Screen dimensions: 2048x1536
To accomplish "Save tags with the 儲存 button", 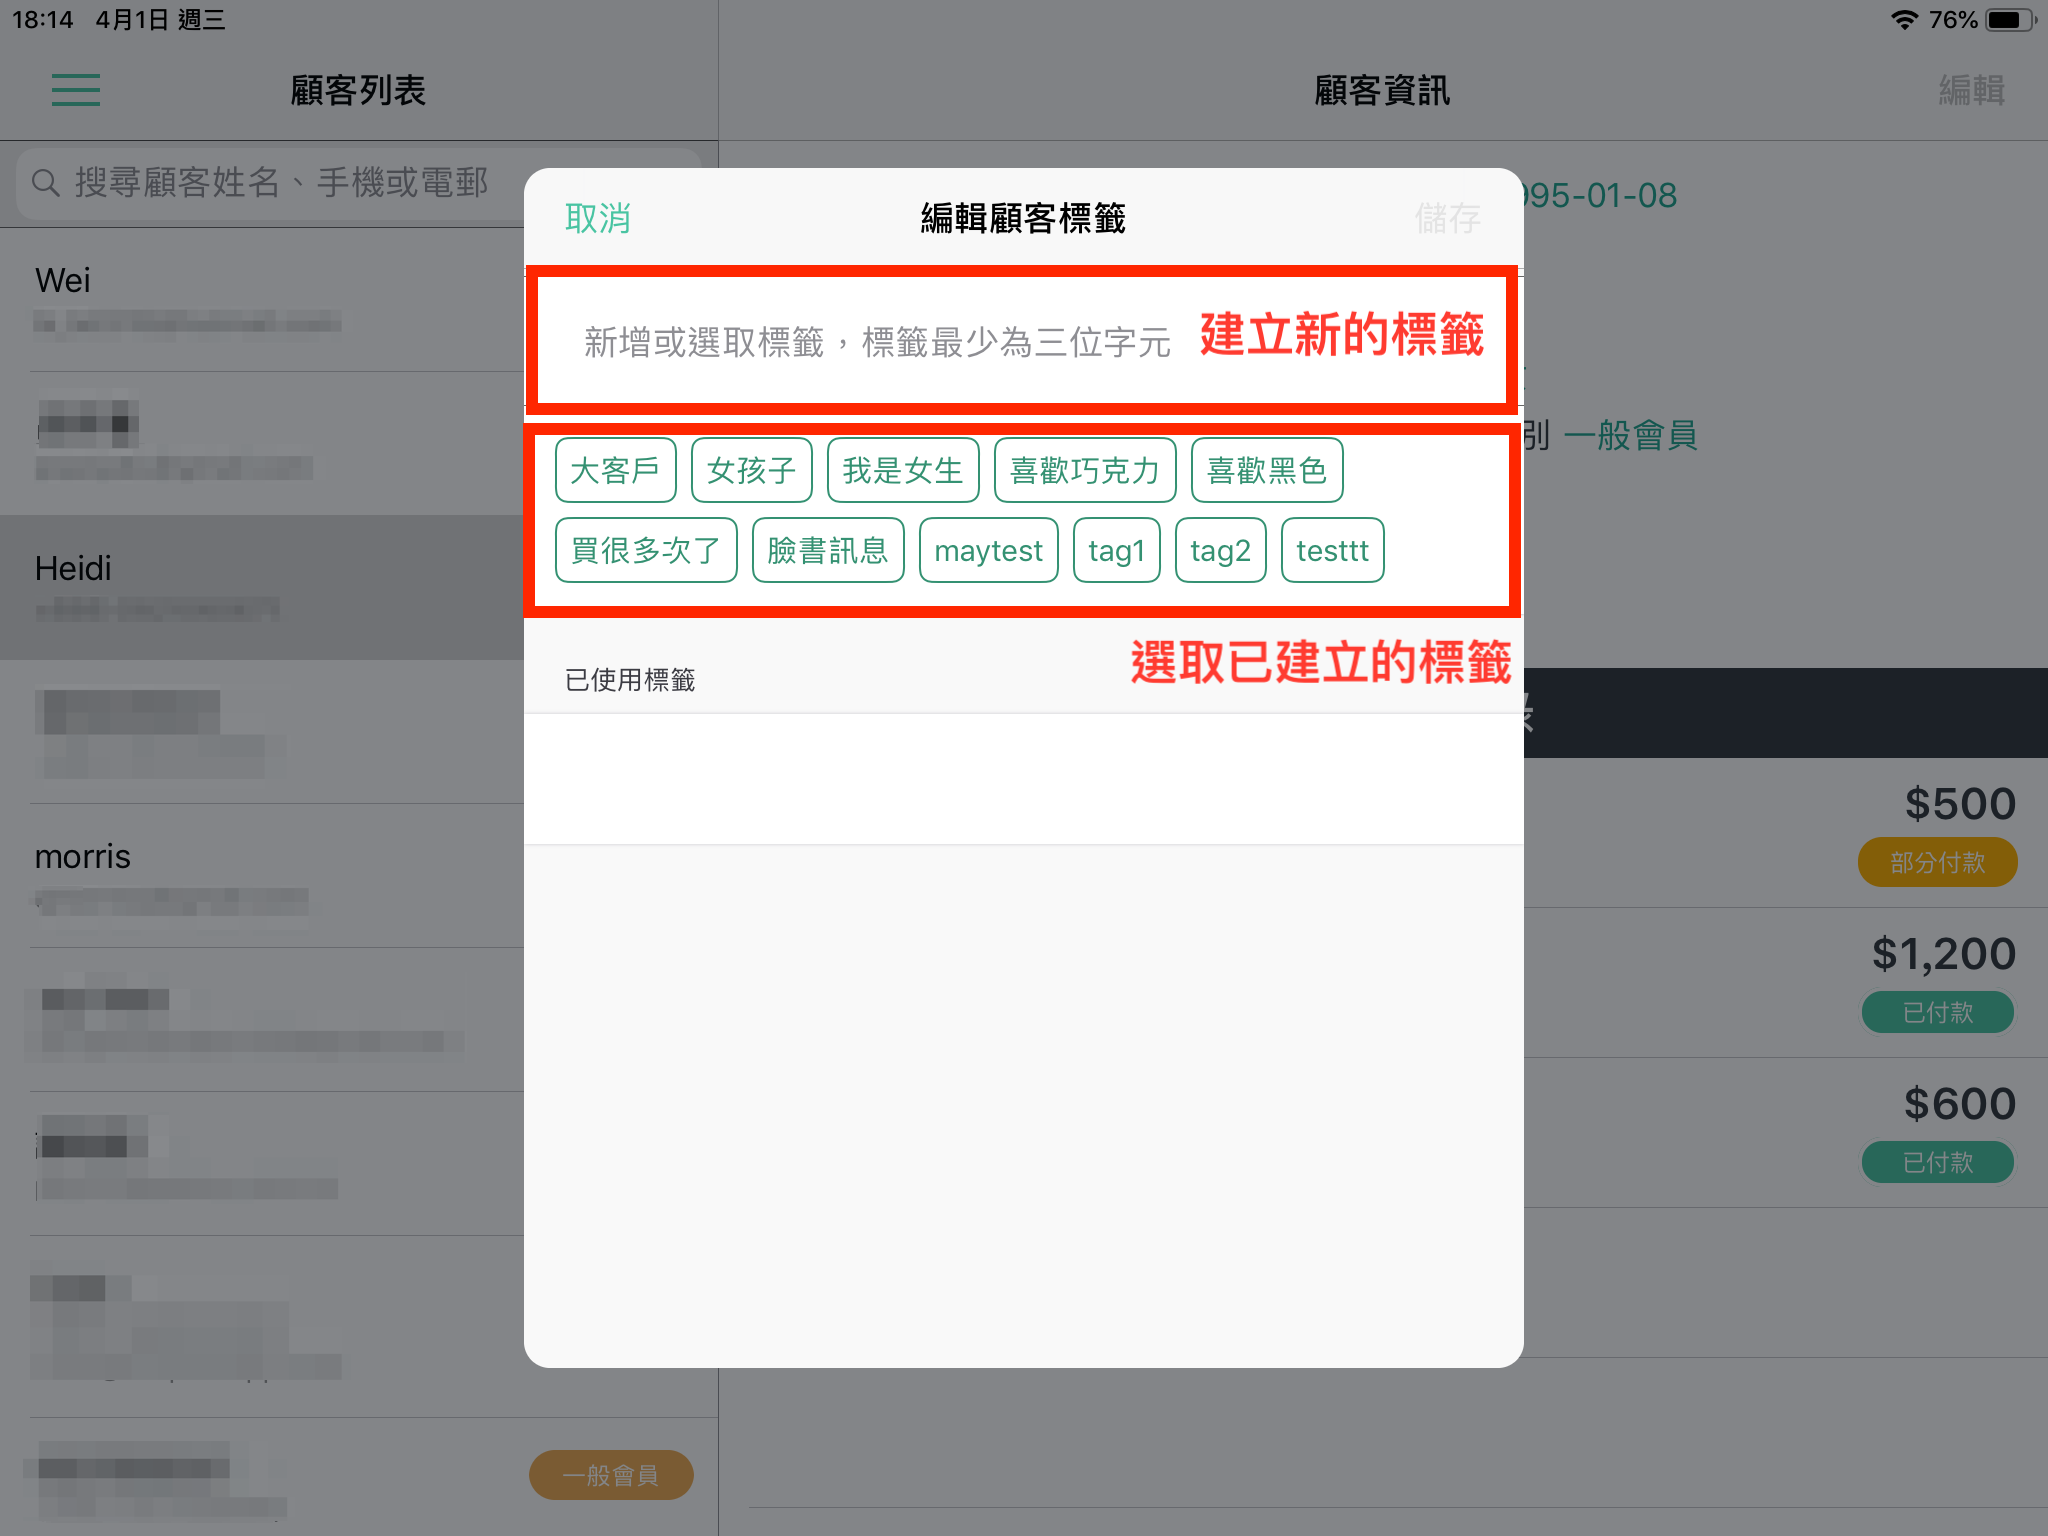I will point(1447,218).
